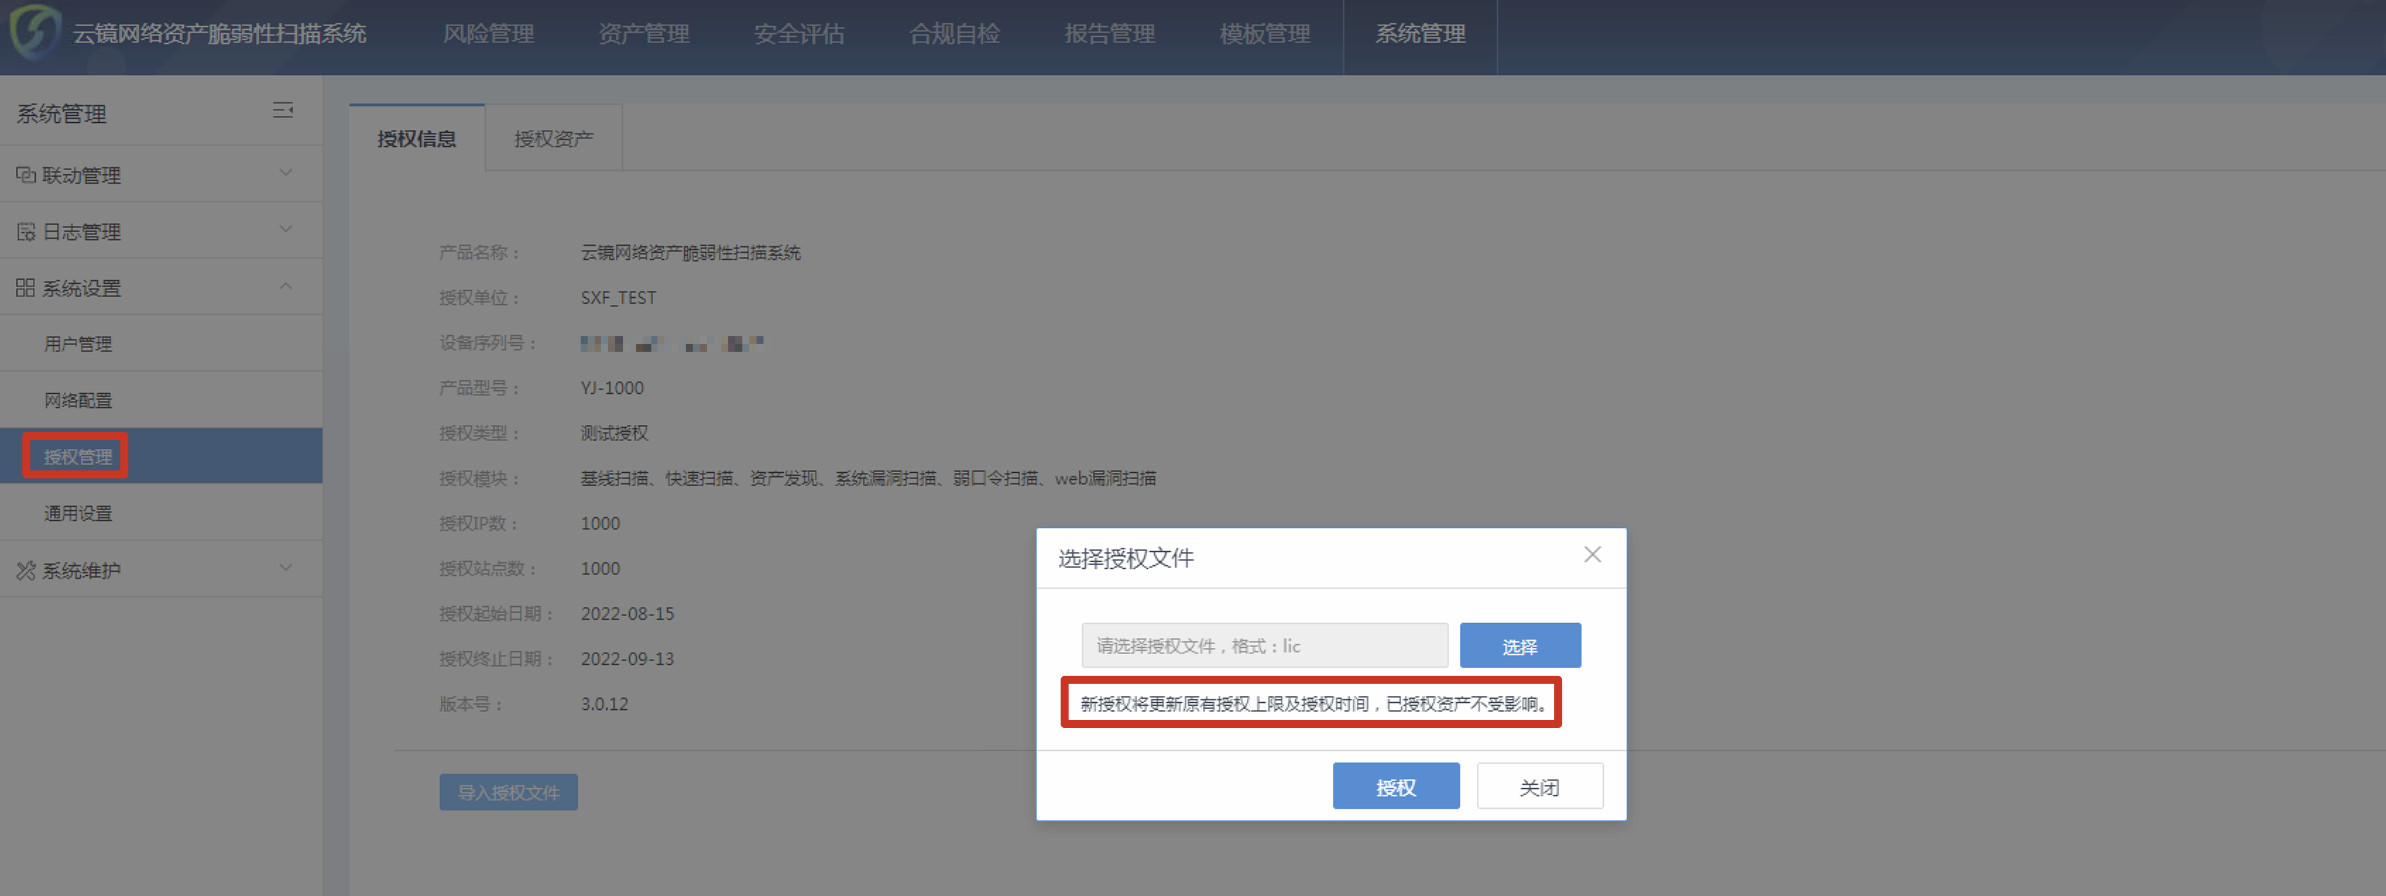
Task: Open the 模板管理 top menu
Action: click(x=1265, y=34)
